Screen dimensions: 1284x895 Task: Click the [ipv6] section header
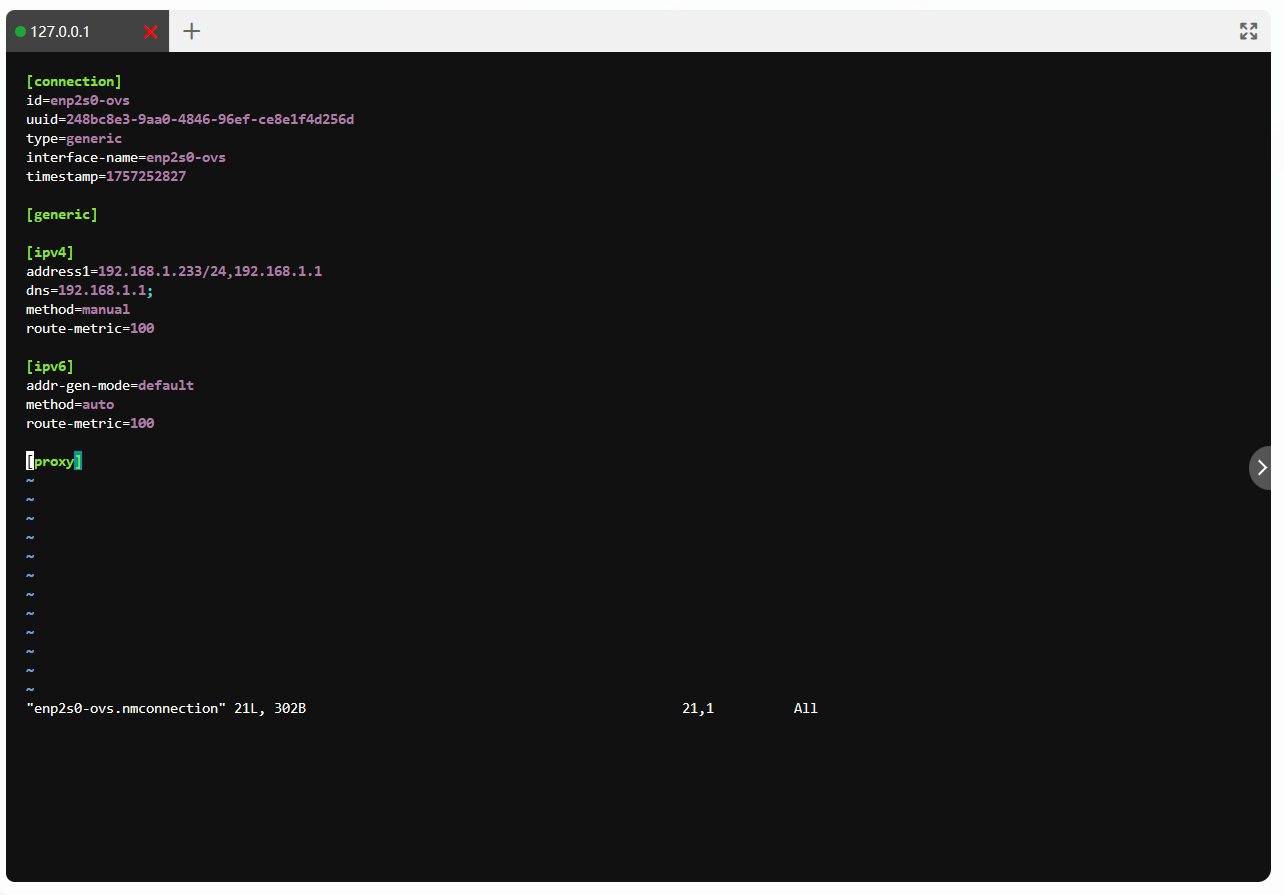50,366
